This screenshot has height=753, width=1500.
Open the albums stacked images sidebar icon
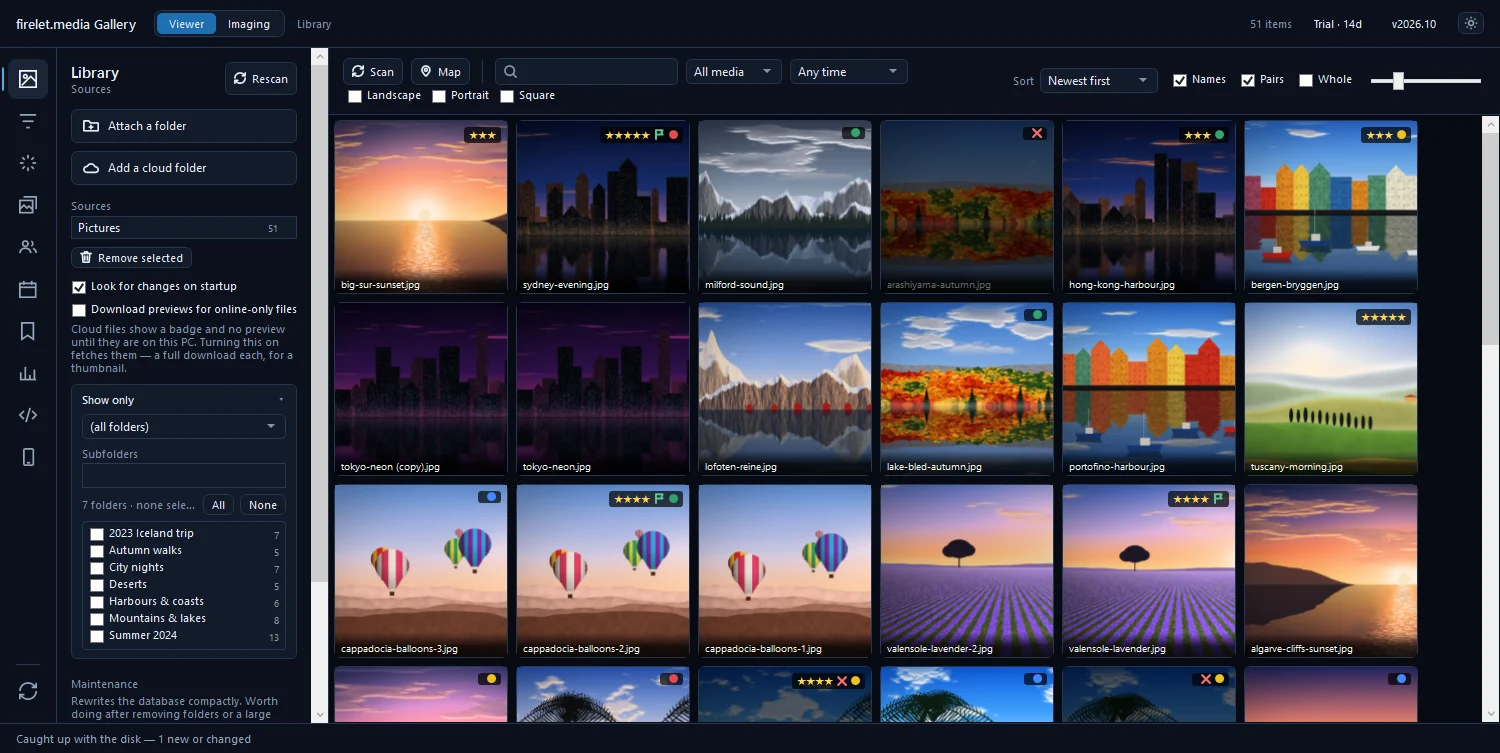28,205
